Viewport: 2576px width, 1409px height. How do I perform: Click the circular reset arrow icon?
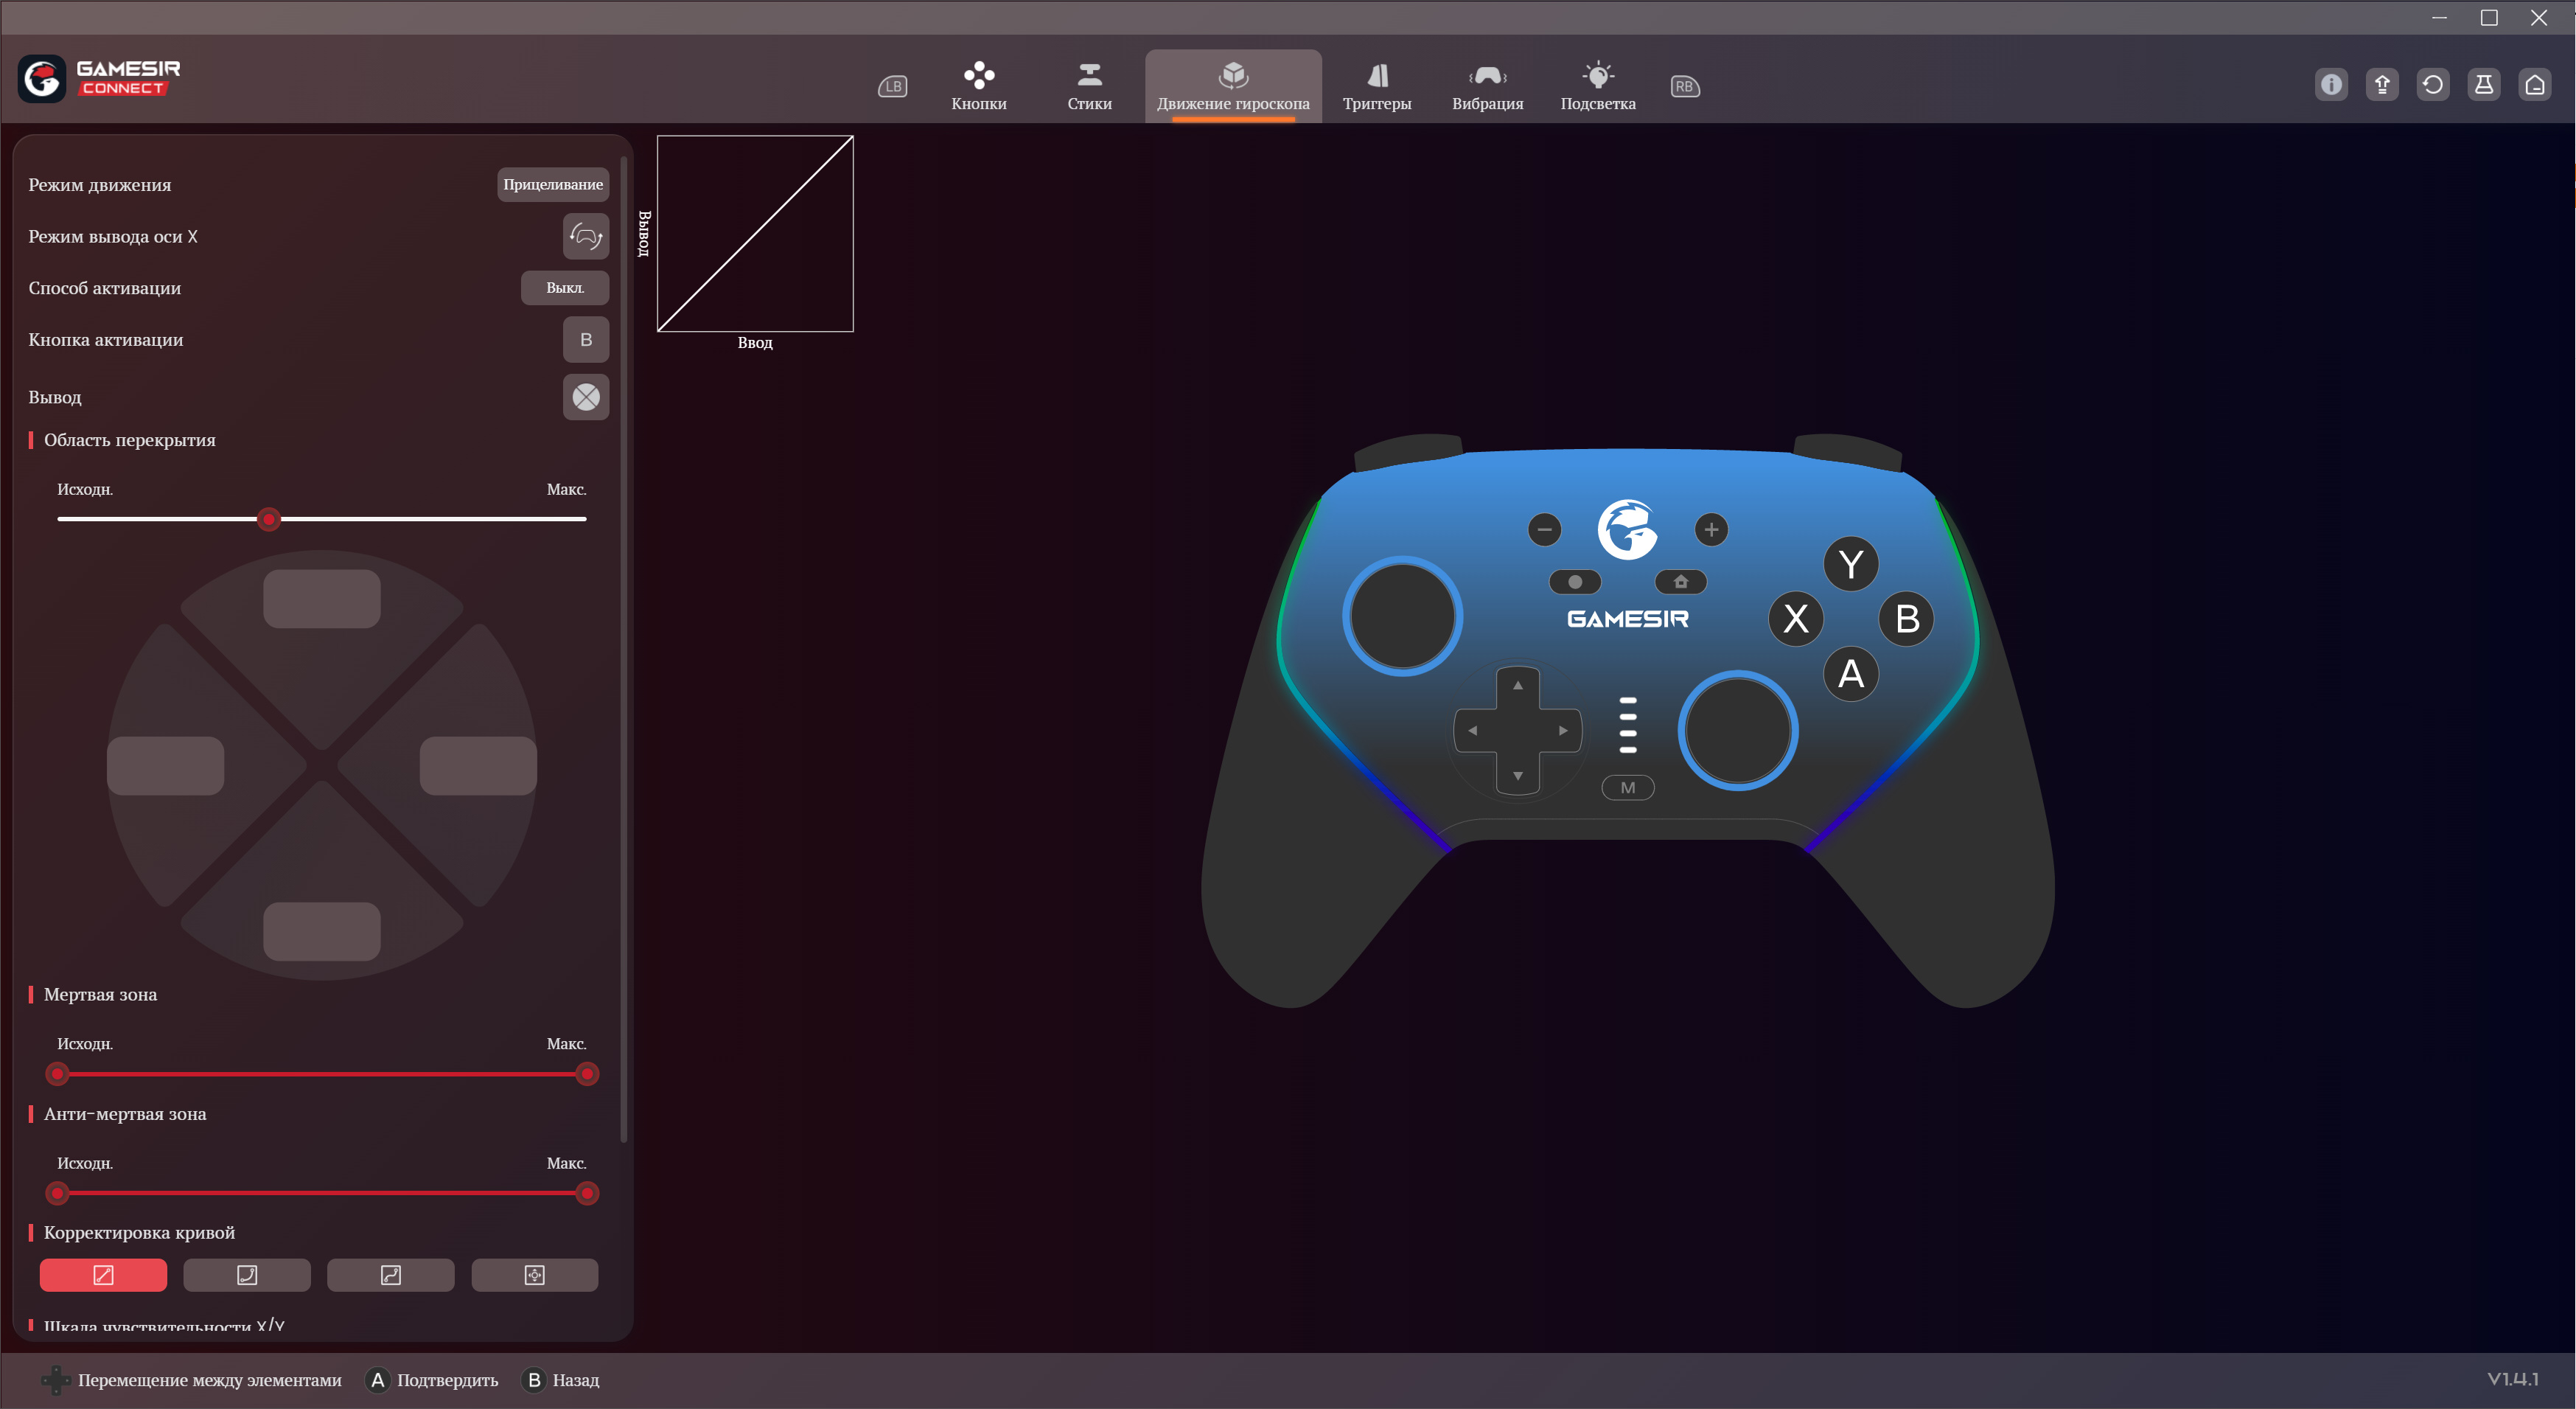point(2432,85)
